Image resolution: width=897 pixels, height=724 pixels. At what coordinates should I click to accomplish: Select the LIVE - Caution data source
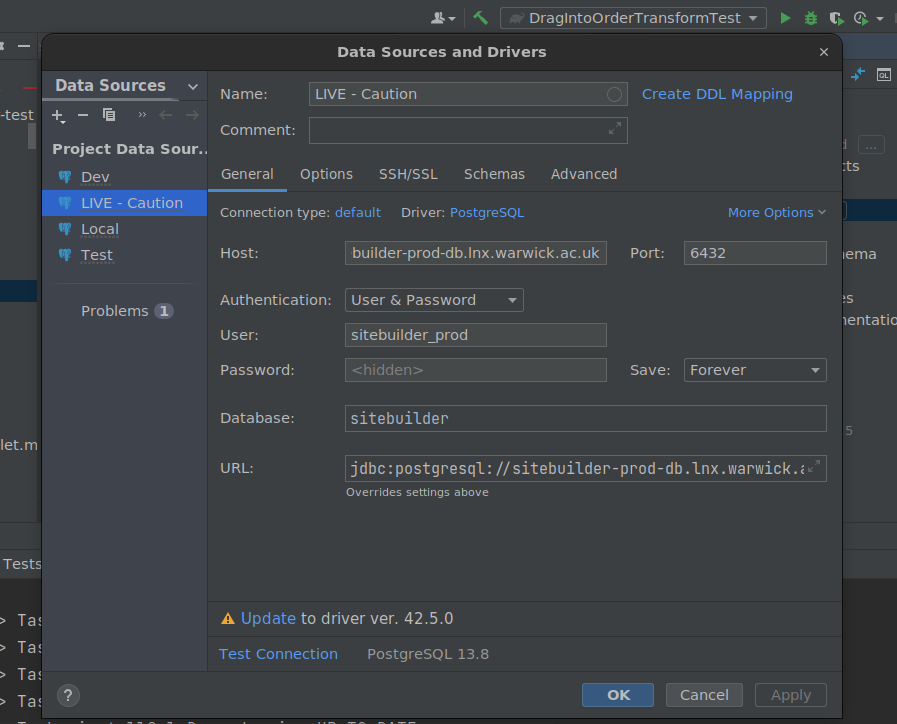coord(124,203)
